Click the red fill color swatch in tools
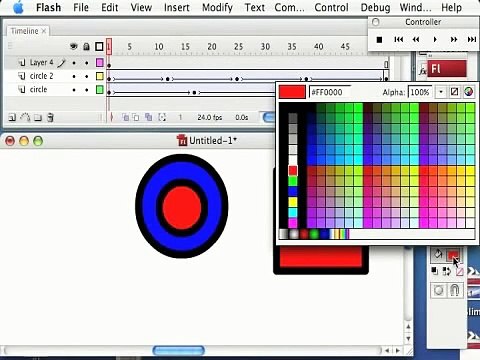 click(453, 255)
